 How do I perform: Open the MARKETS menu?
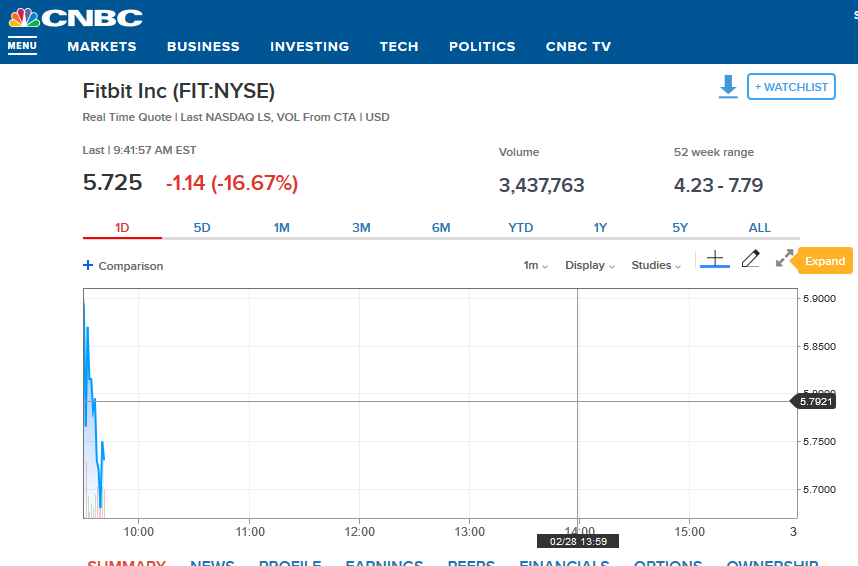pos(102,47)
